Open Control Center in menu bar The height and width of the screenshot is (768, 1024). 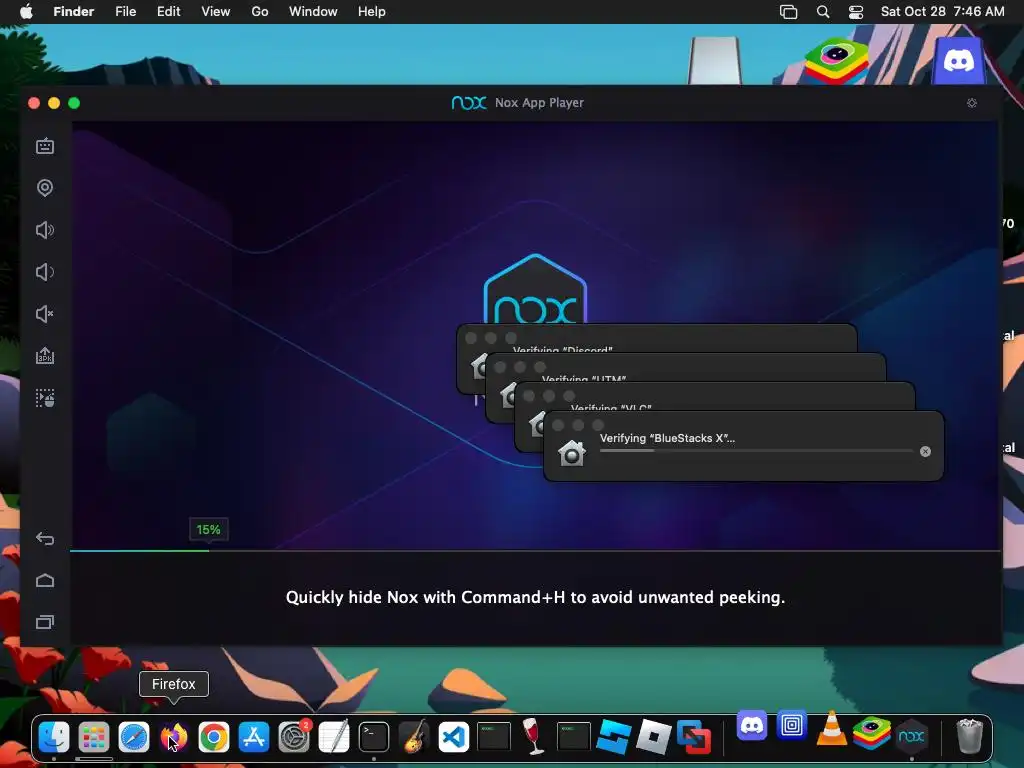(x=856, y=12)
